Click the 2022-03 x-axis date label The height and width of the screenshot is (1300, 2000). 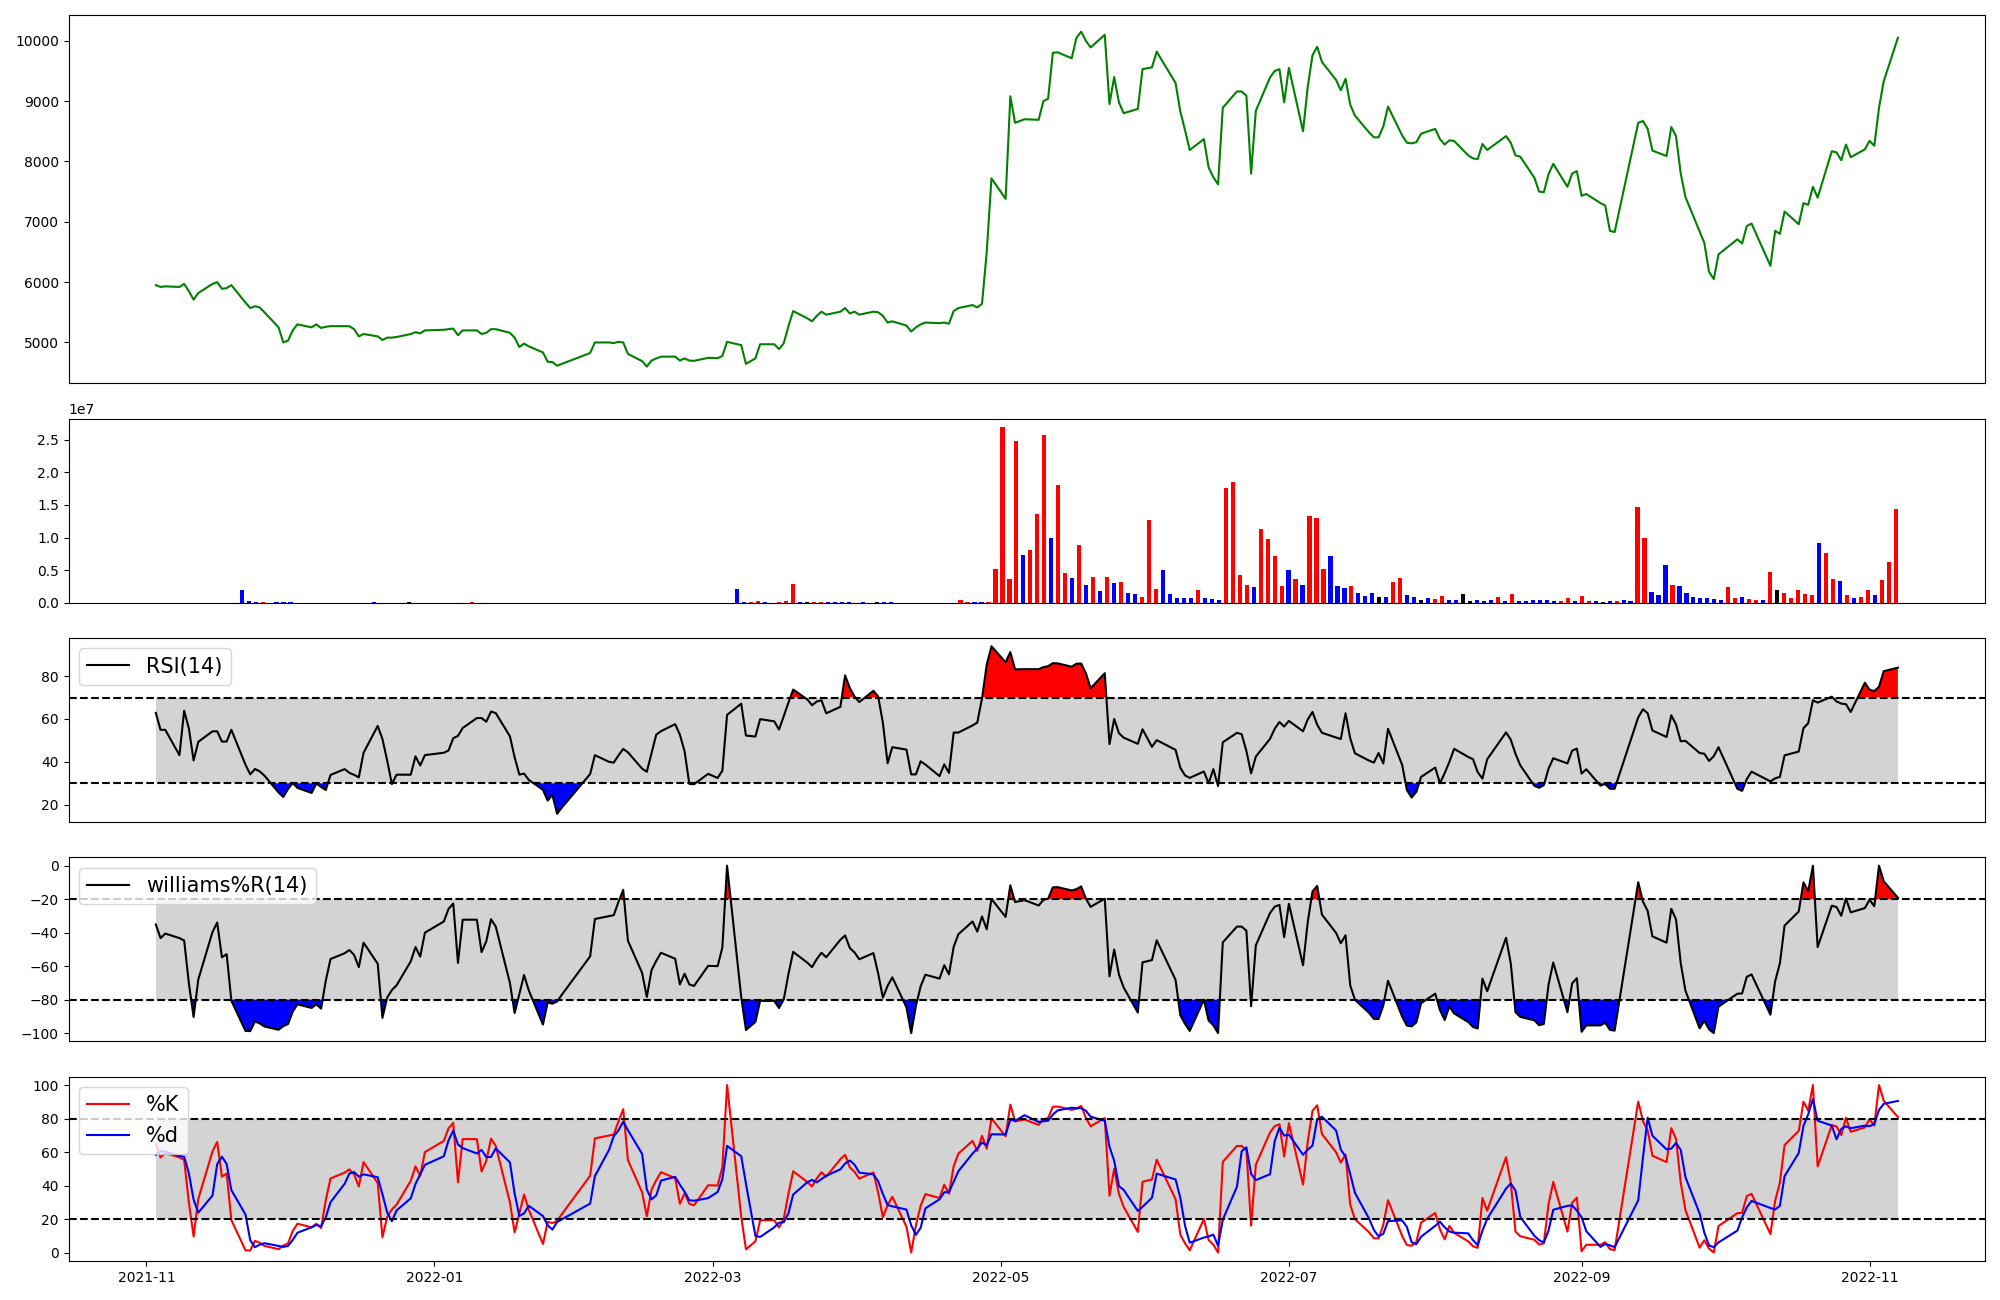tap(713, 1277)
